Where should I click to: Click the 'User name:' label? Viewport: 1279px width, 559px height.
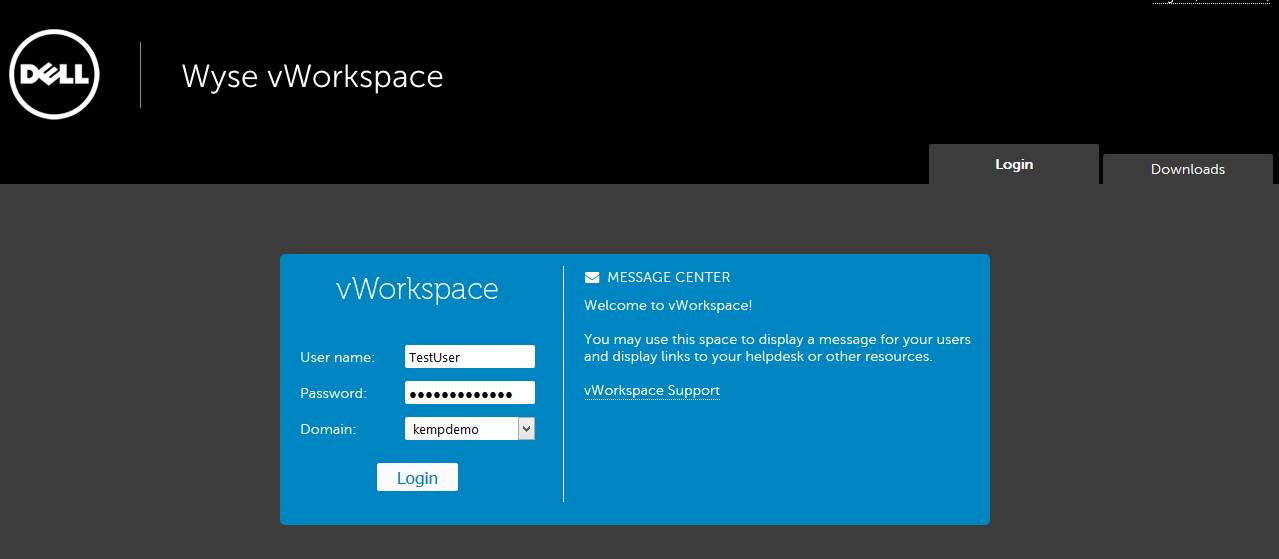(337, 357)
